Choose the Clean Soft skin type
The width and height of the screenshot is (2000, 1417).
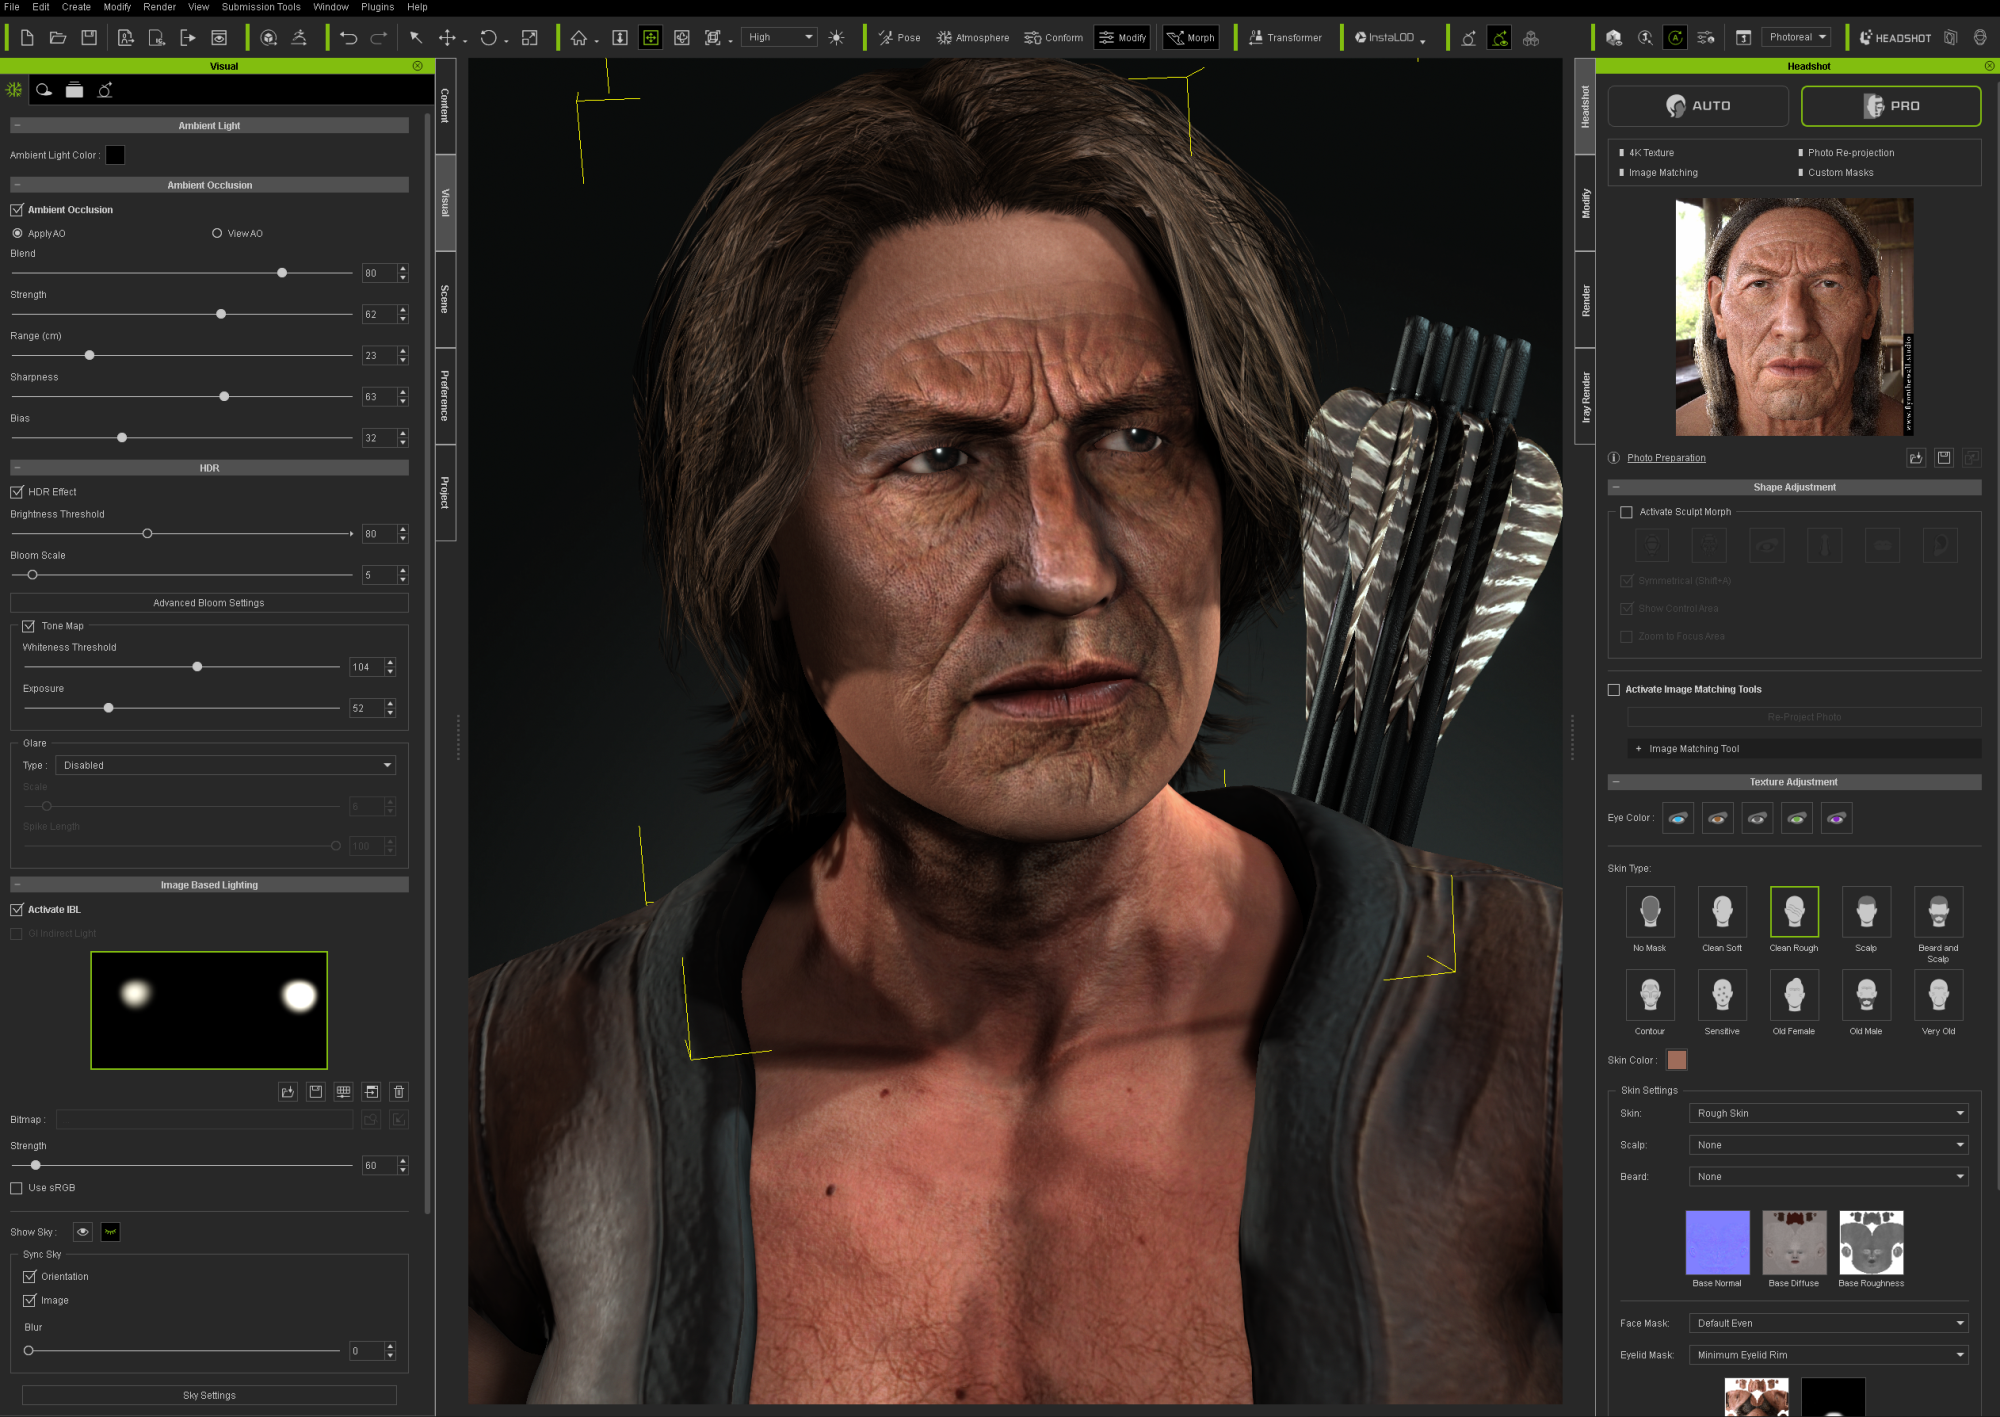[x=1722, y=912]
